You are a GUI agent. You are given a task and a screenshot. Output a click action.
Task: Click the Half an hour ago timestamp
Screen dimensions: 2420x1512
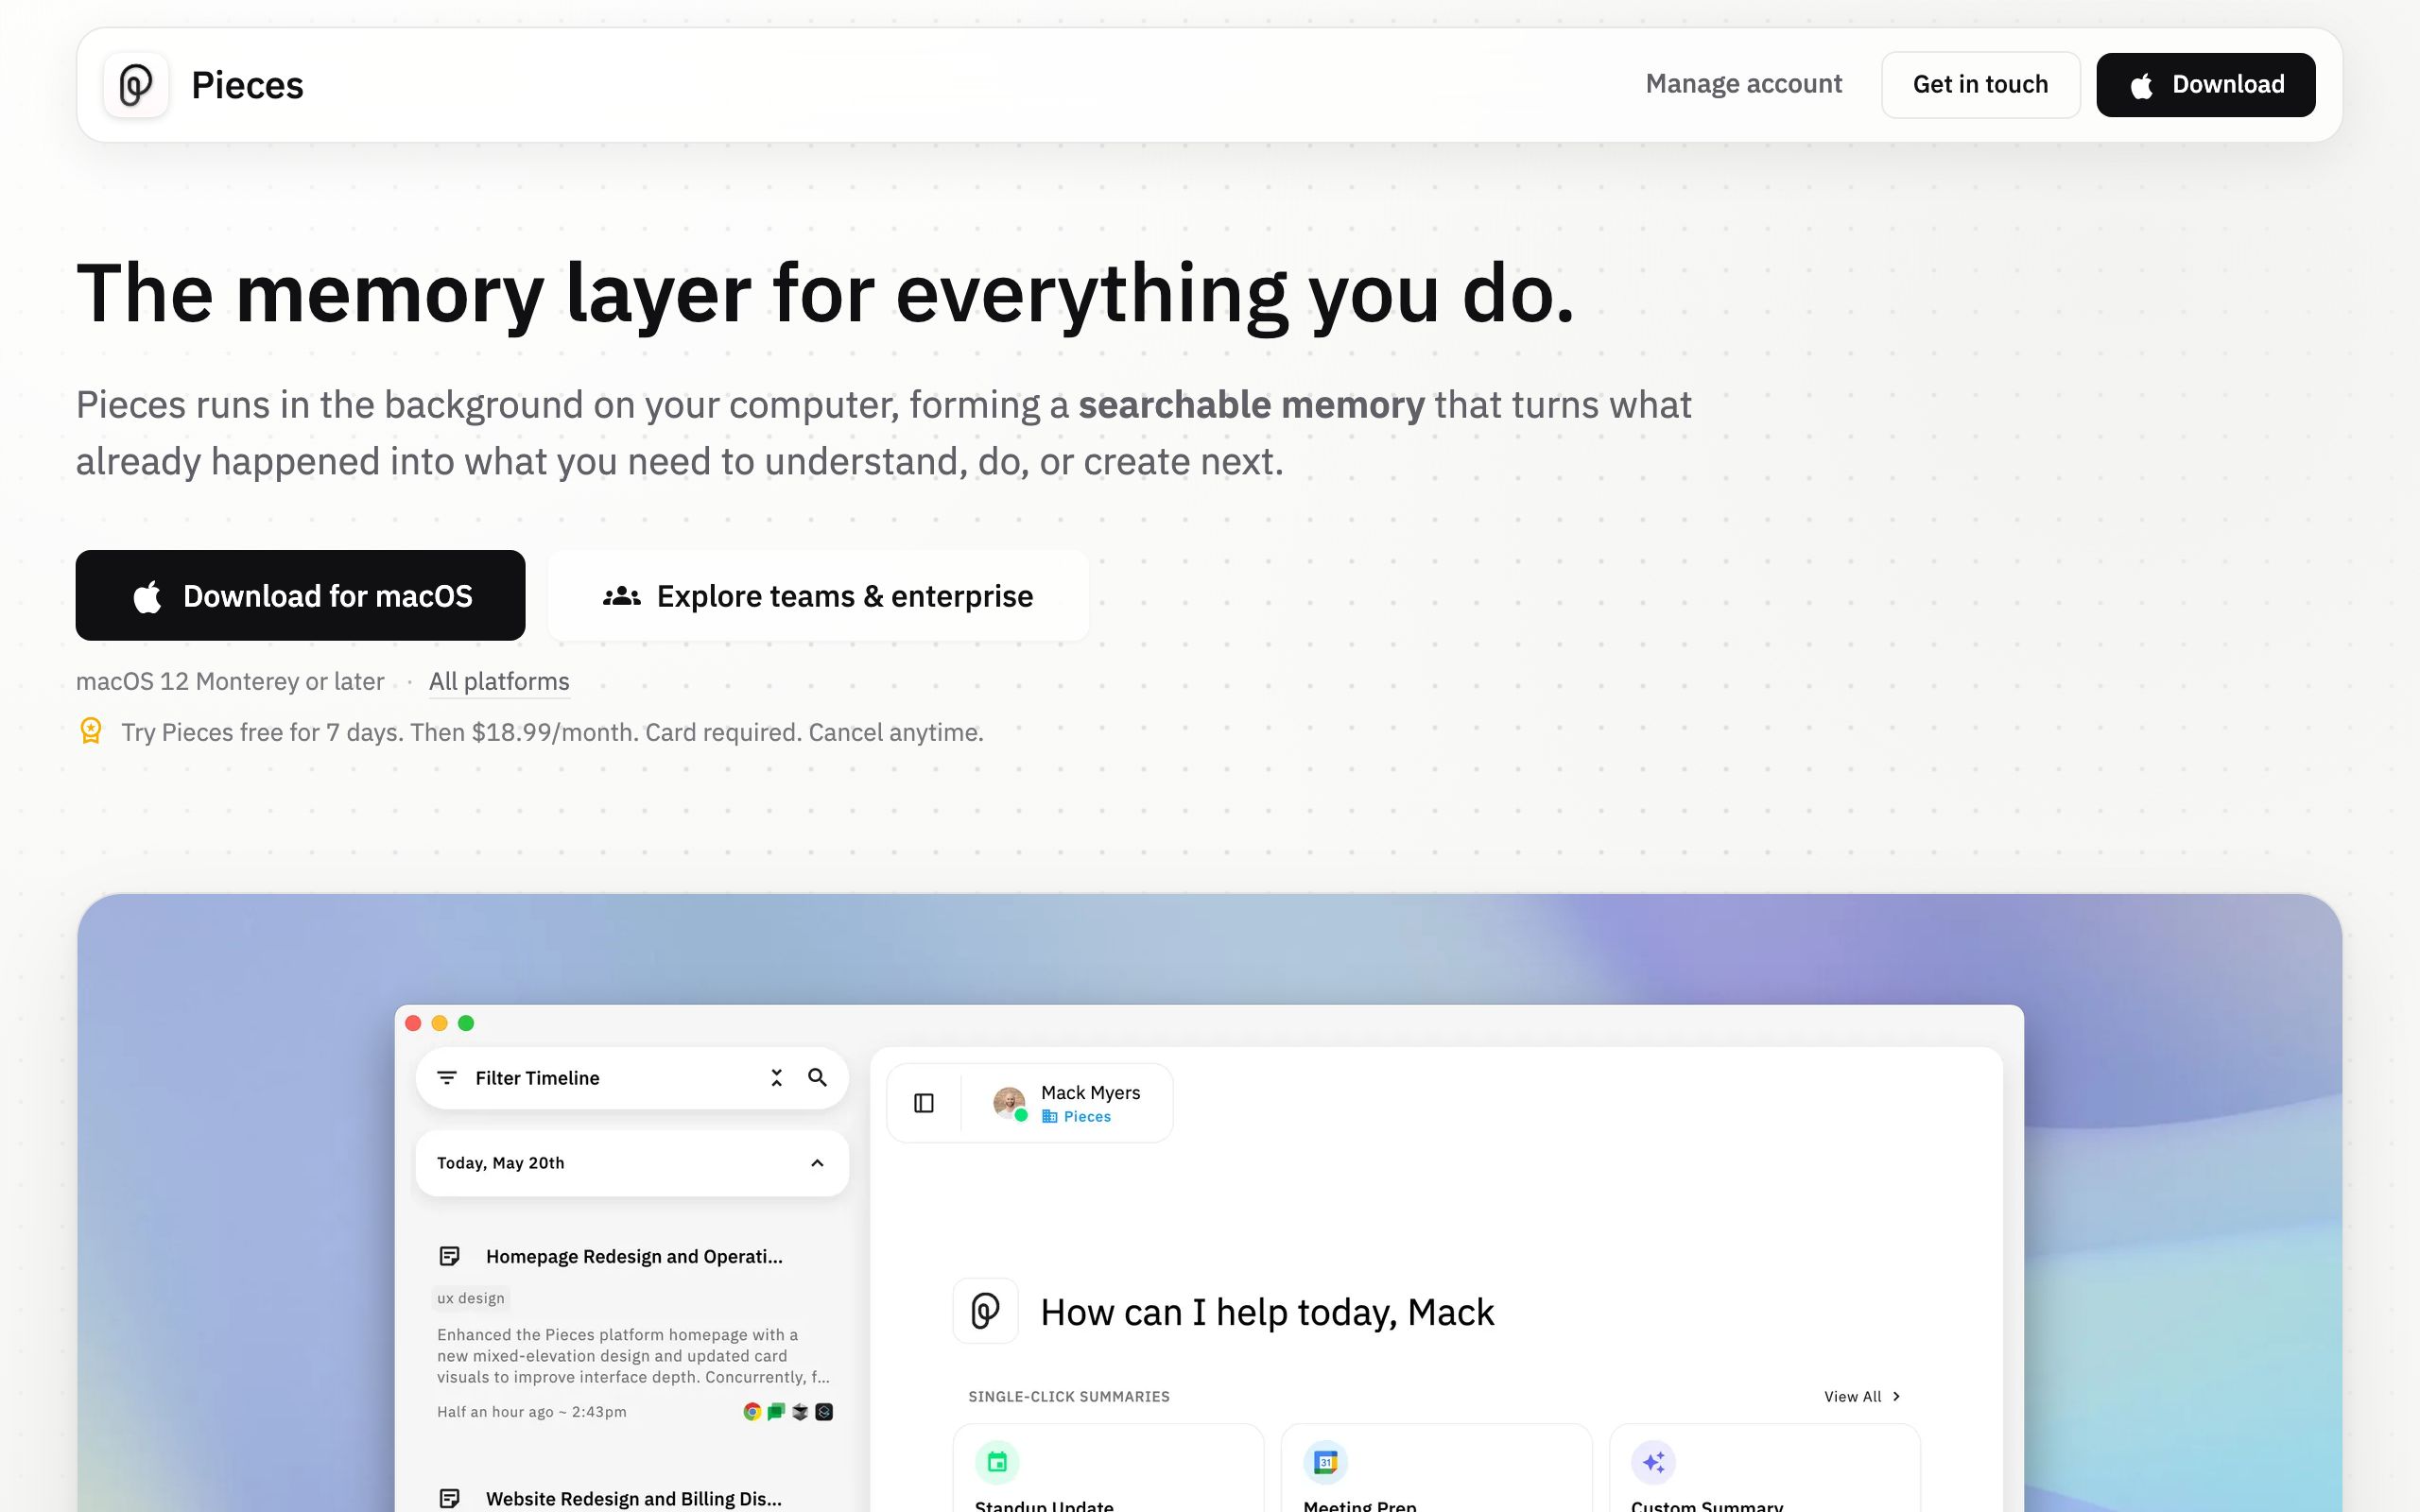[x=532, y=1411]
